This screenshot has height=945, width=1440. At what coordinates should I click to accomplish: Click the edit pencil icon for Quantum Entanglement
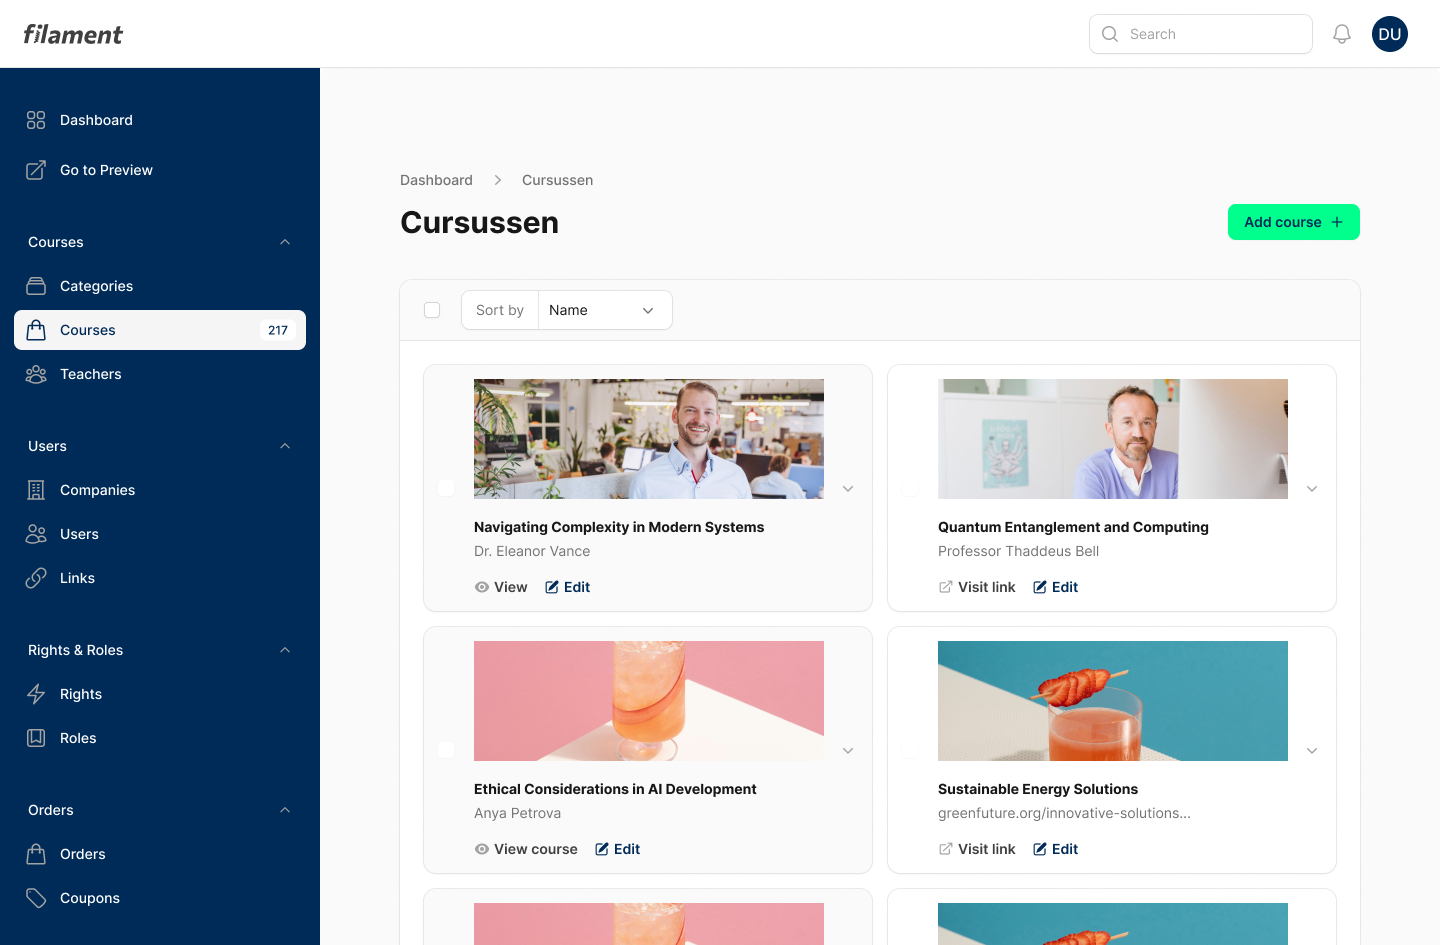pos(1040,587)
